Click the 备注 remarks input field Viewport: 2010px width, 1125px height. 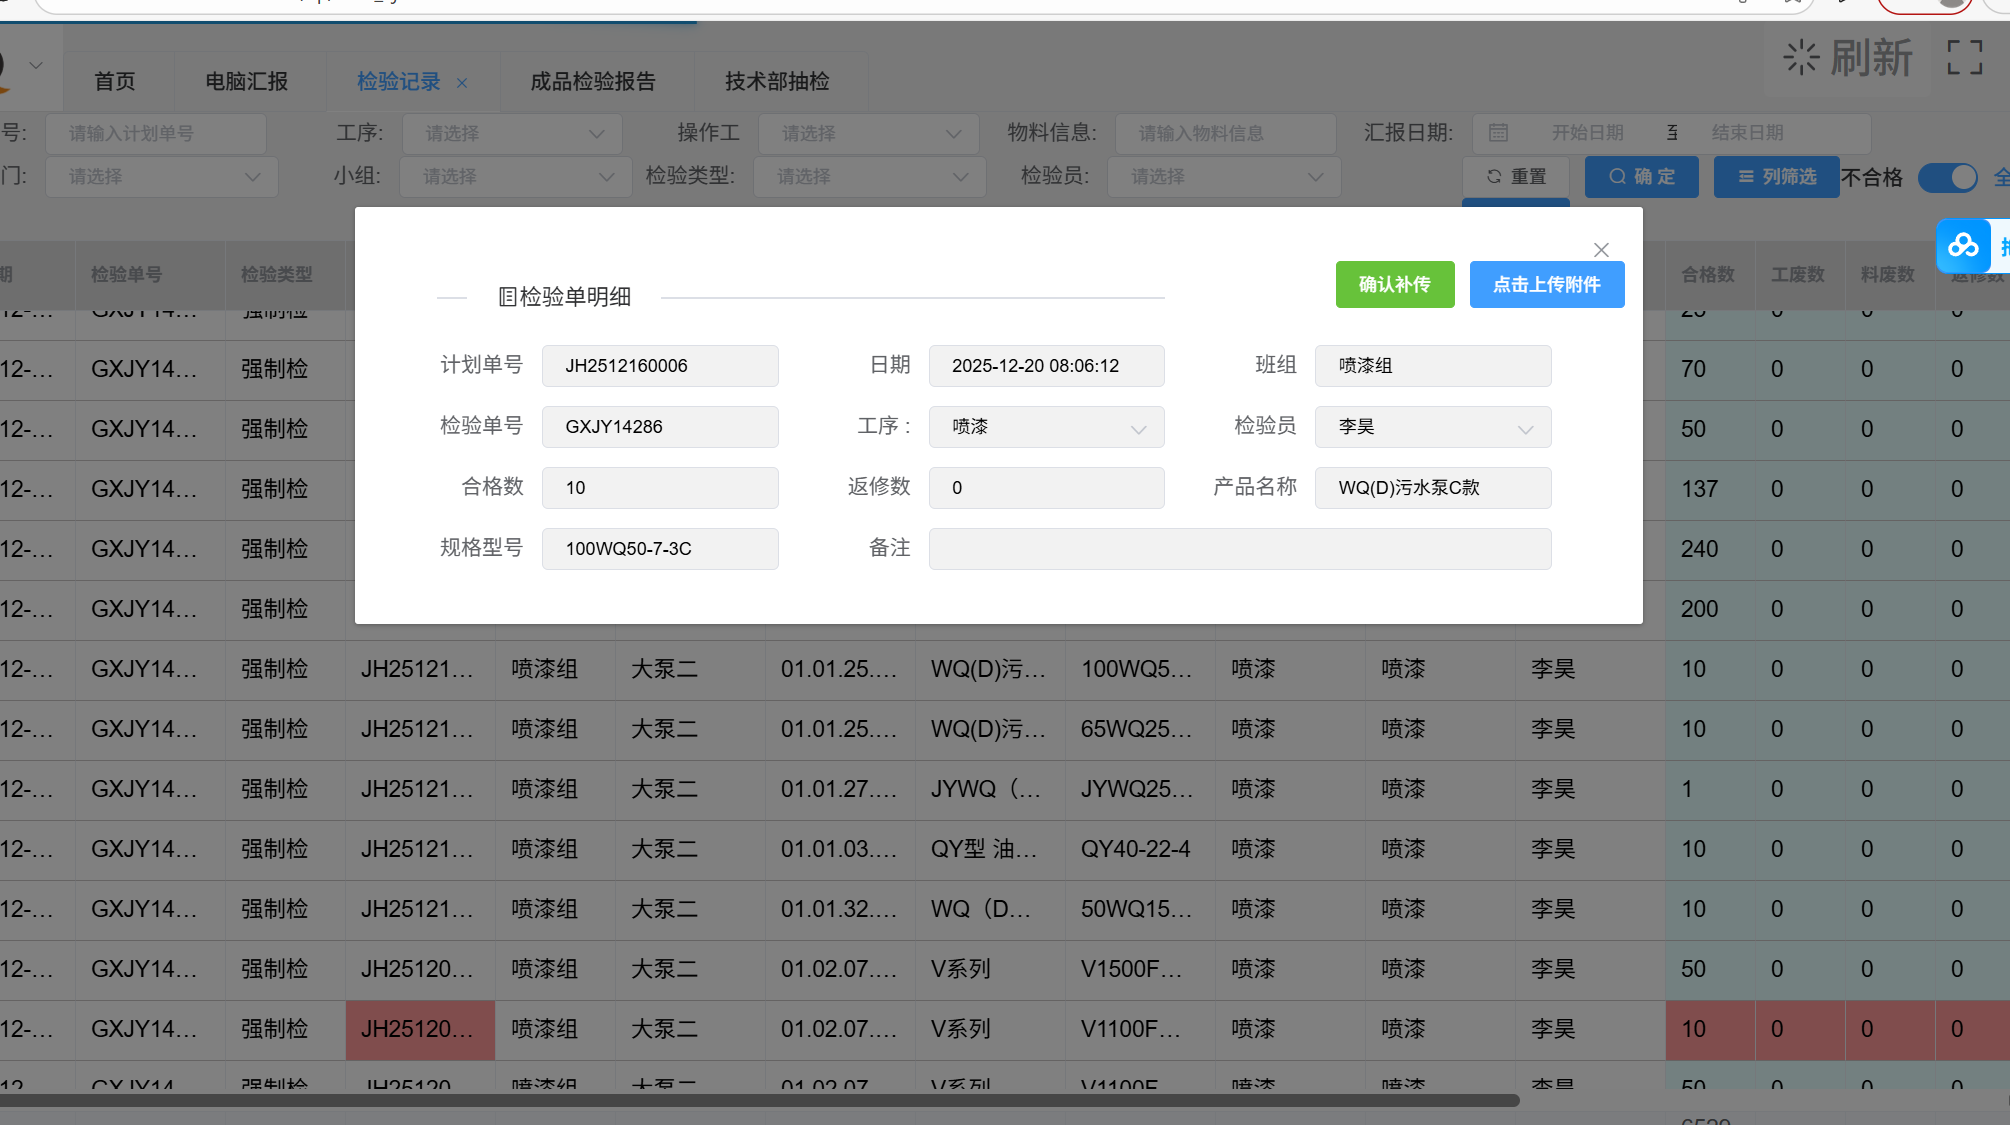[1239, 549]
